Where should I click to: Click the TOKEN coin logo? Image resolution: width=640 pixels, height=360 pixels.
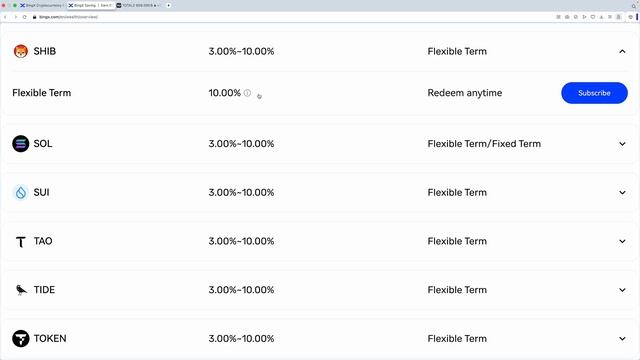coord(20,338)
